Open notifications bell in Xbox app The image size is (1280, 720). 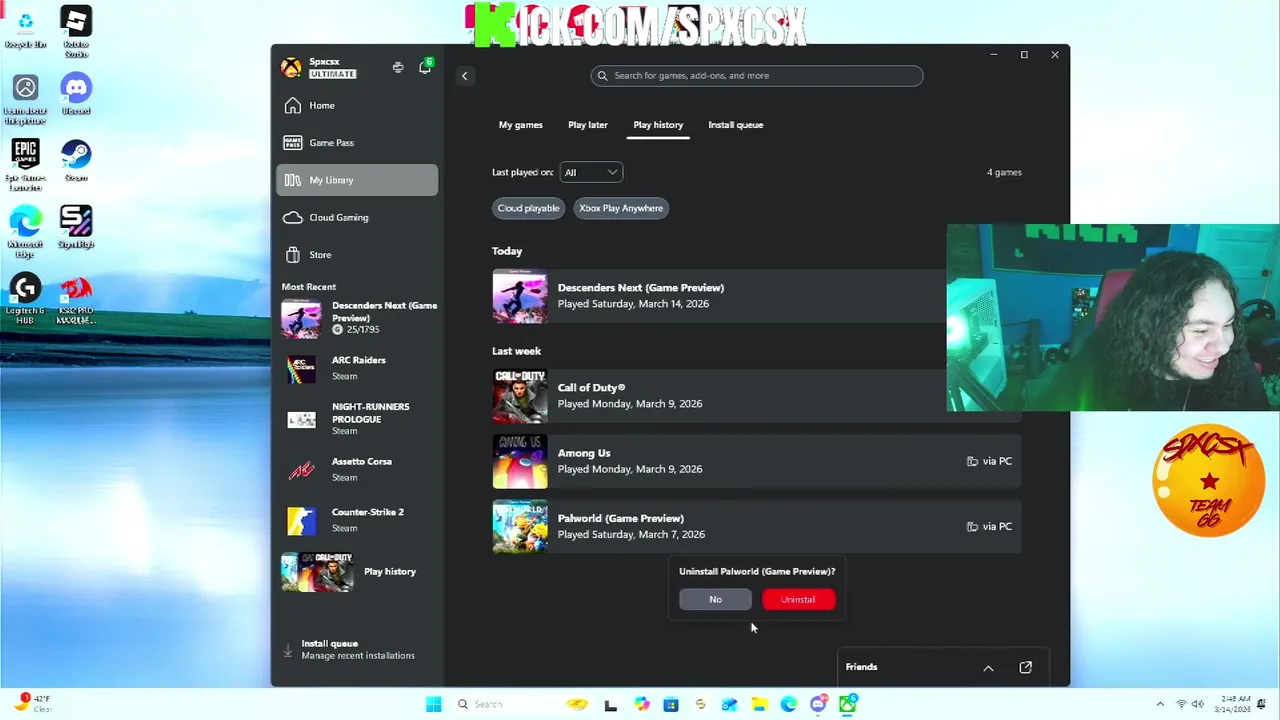click(425, 67)
